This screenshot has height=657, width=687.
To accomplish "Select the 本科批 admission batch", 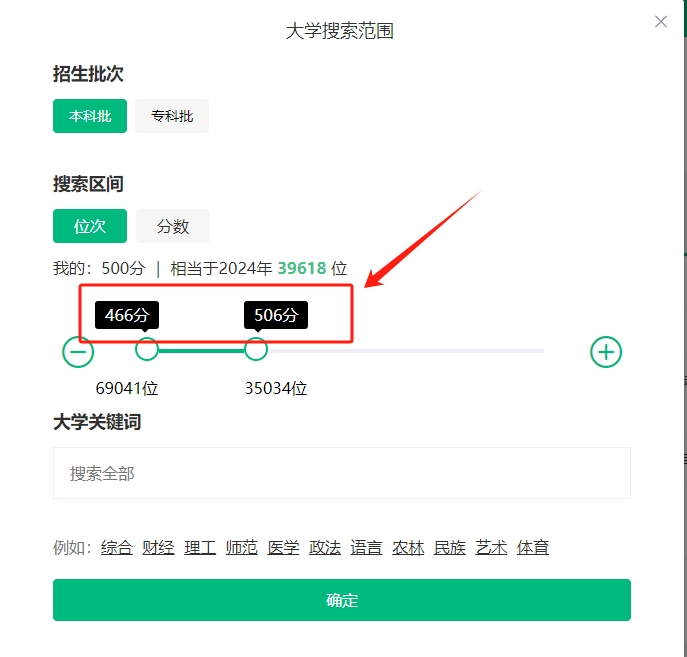I will (90, 116).
